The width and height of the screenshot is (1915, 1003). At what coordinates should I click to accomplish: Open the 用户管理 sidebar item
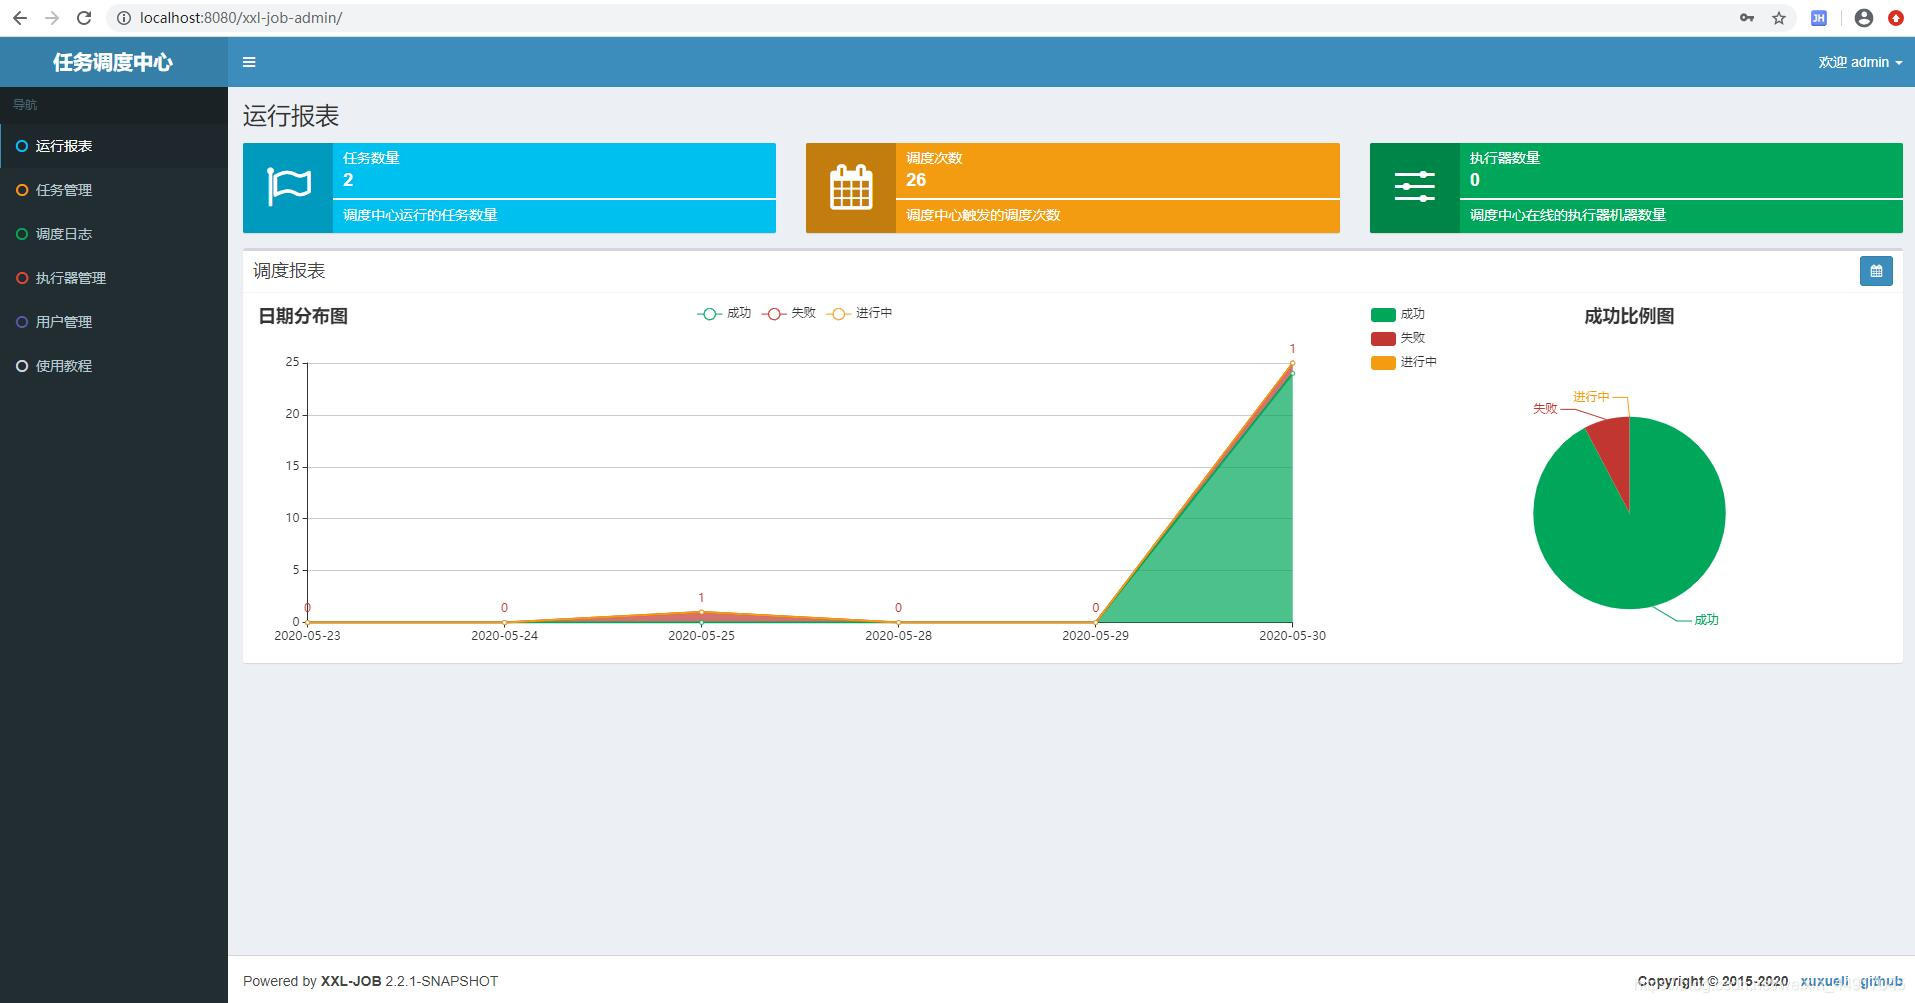[x=114, y=322]
